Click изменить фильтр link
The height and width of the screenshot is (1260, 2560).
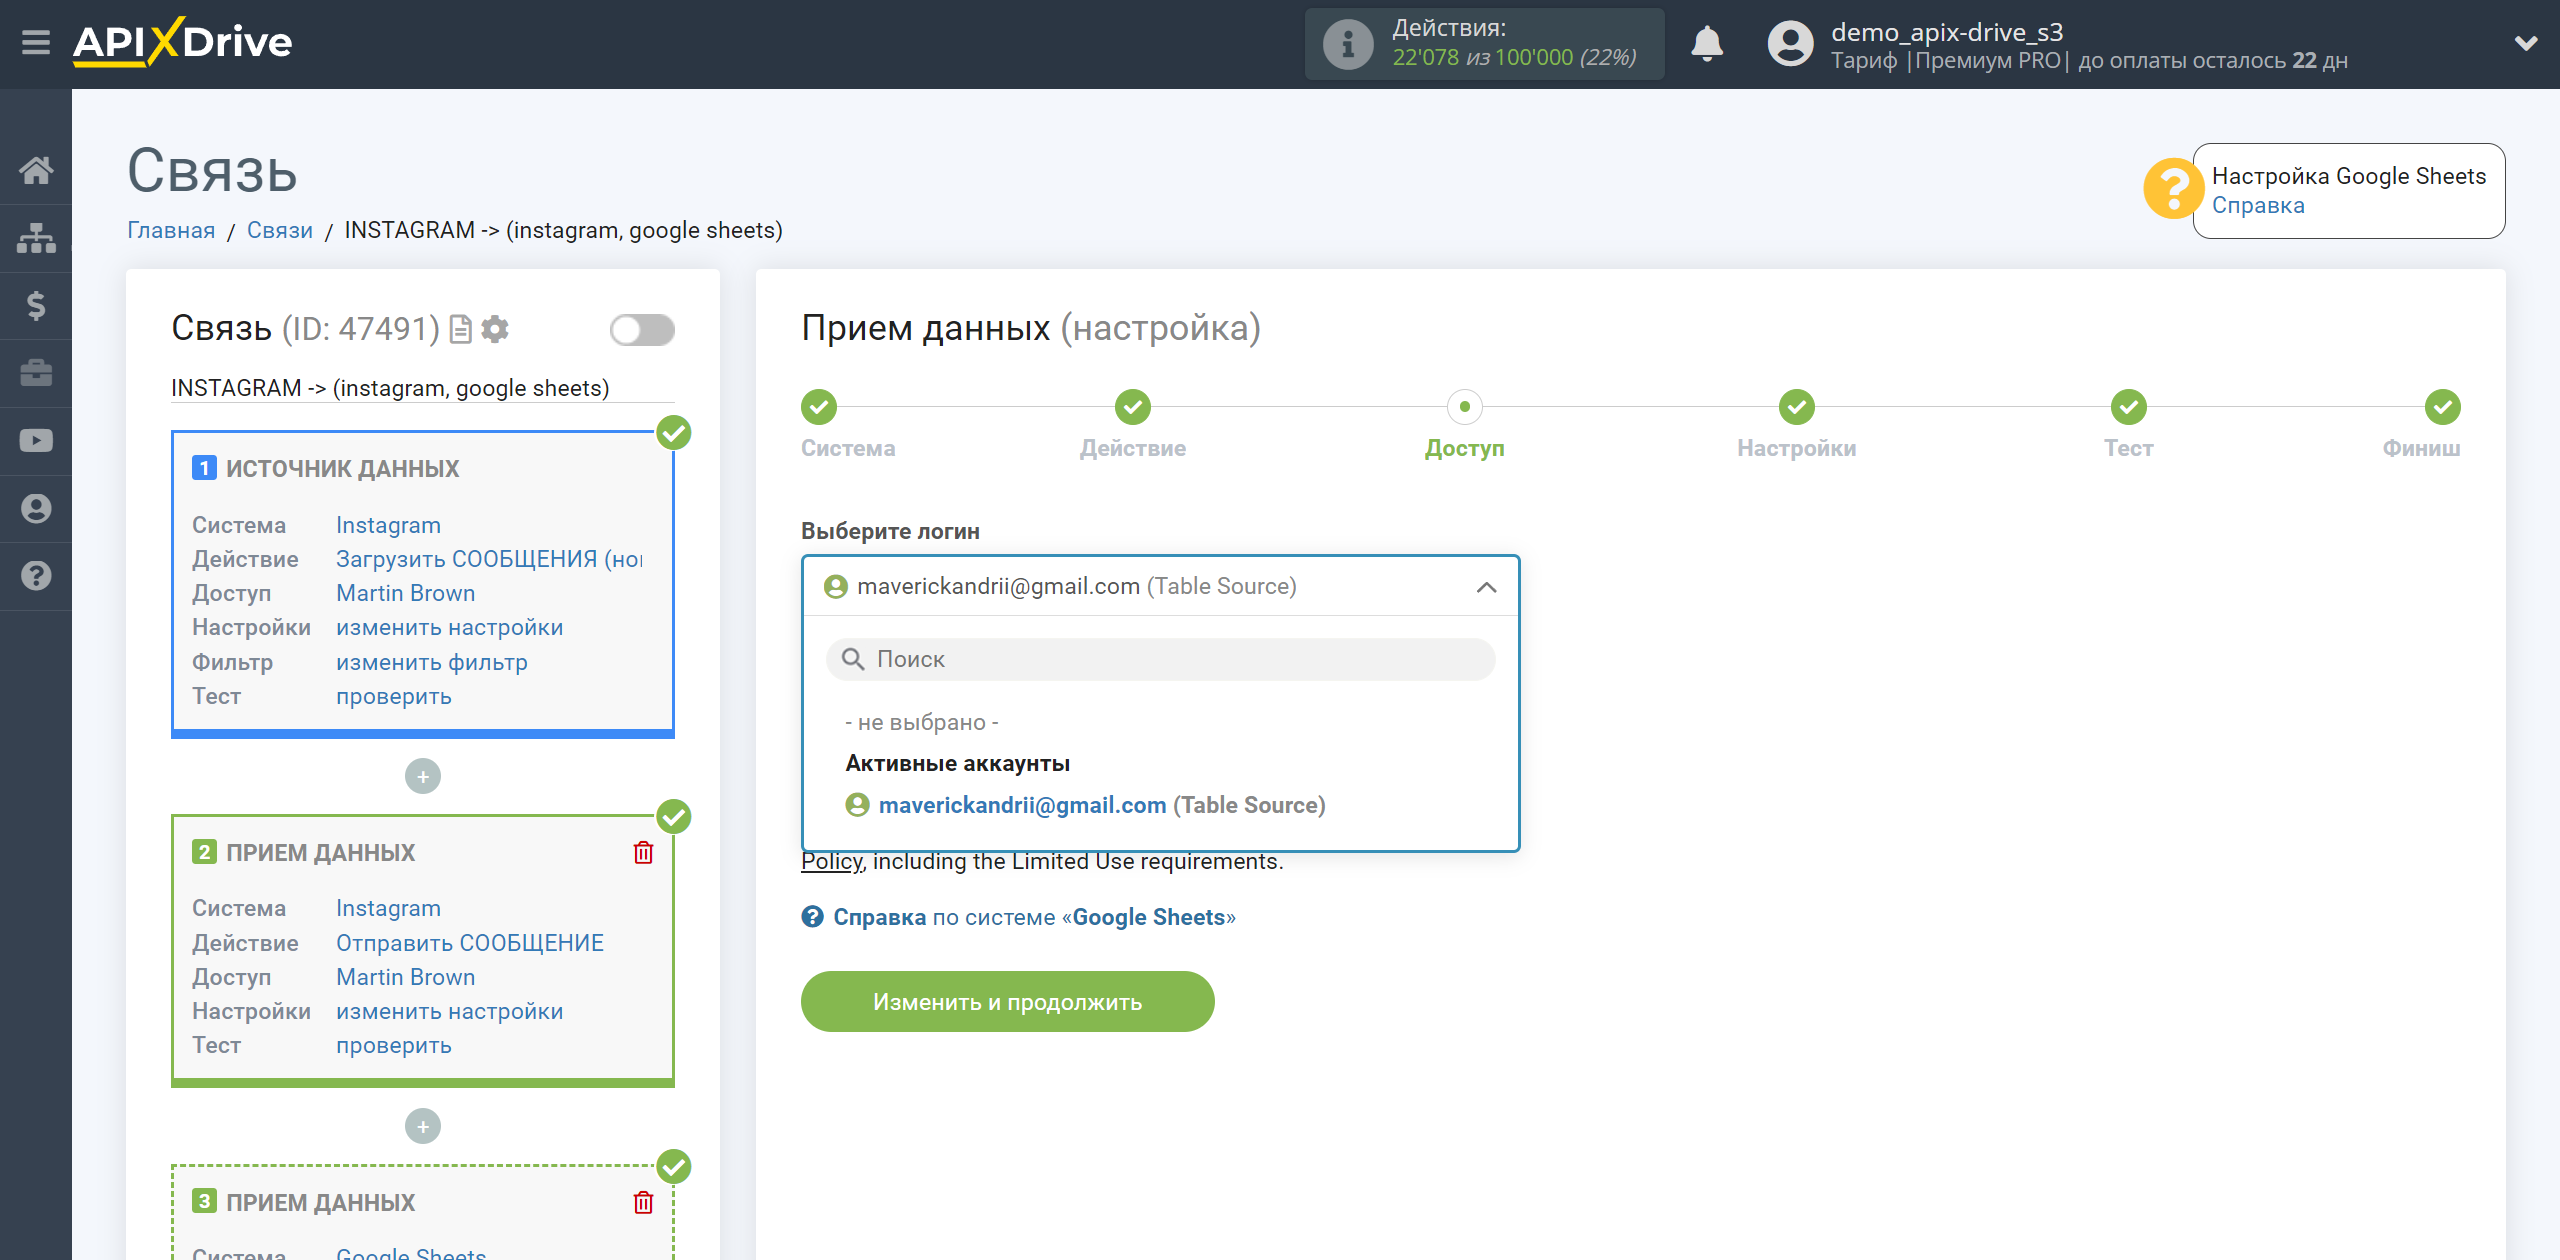(431, 662)
